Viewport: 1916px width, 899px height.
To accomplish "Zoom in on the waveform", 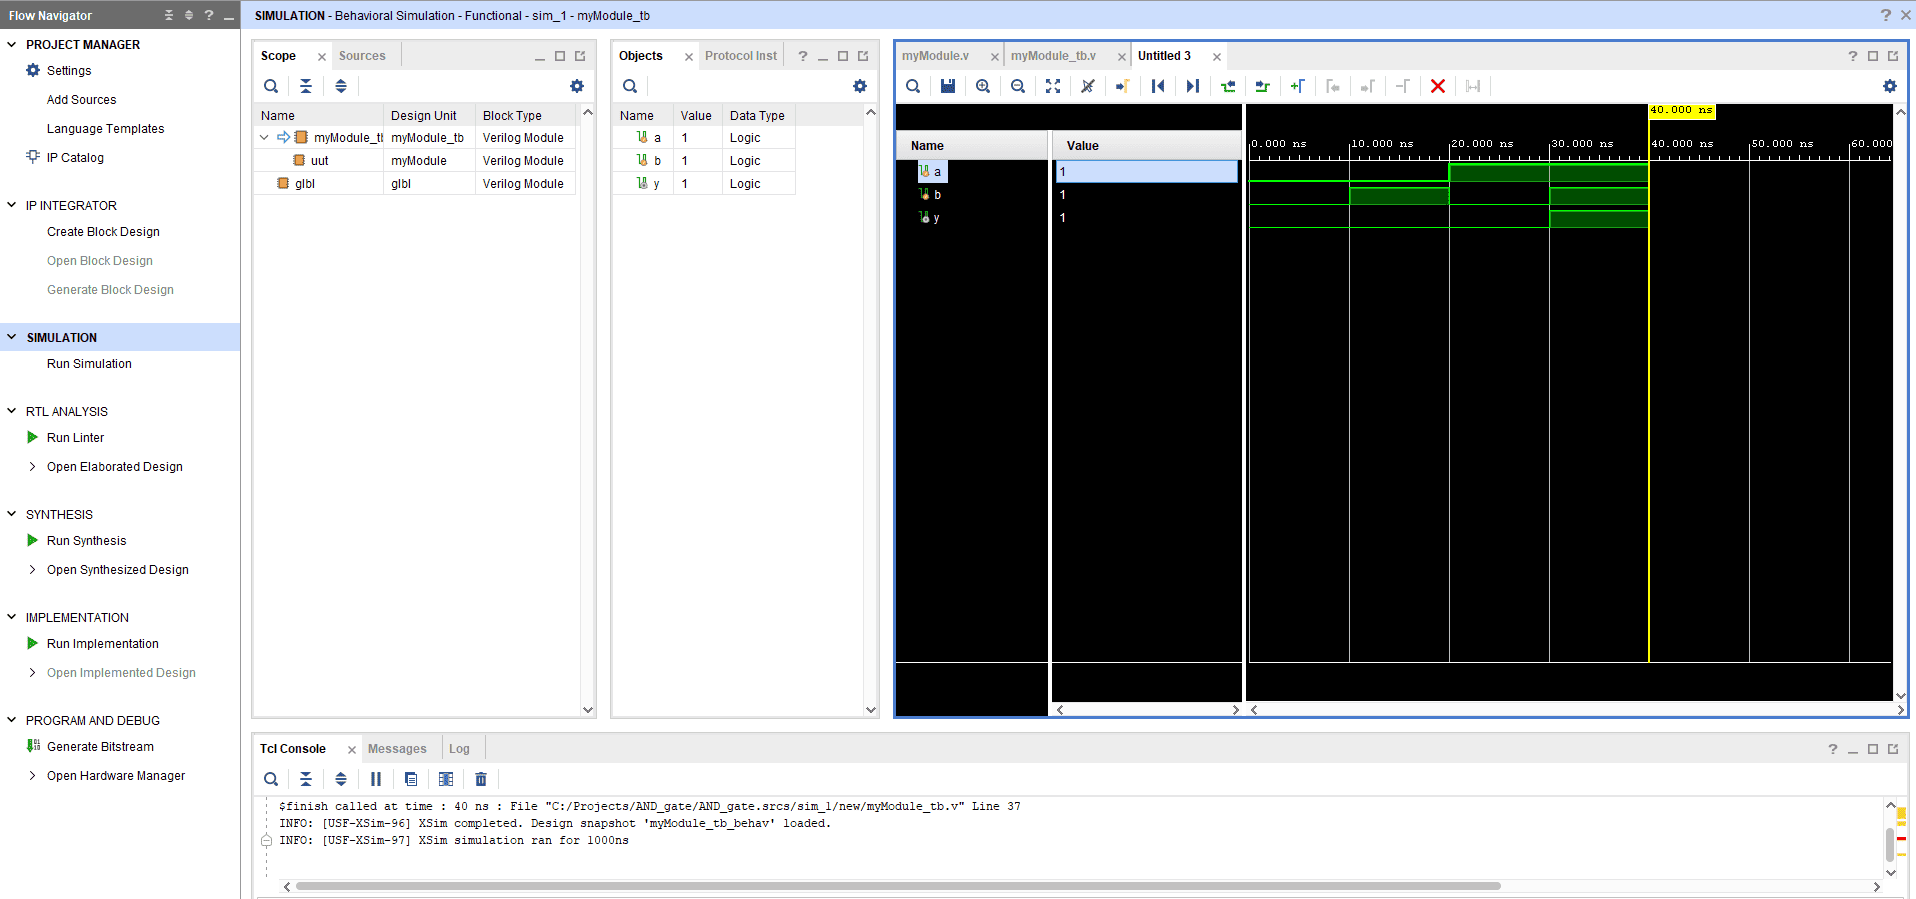I will (x=983, y=86).
